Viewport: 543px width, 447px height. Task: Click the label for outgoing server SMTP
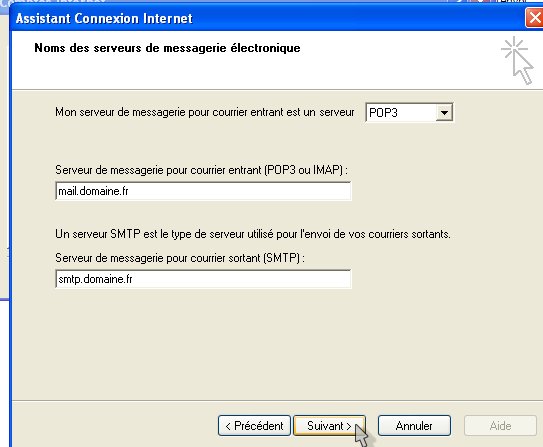(180, 258)
